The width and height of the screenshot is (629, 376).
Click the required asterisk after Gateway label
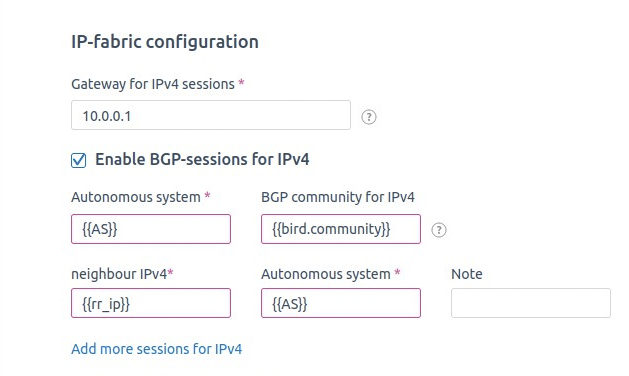click(241, 82)
